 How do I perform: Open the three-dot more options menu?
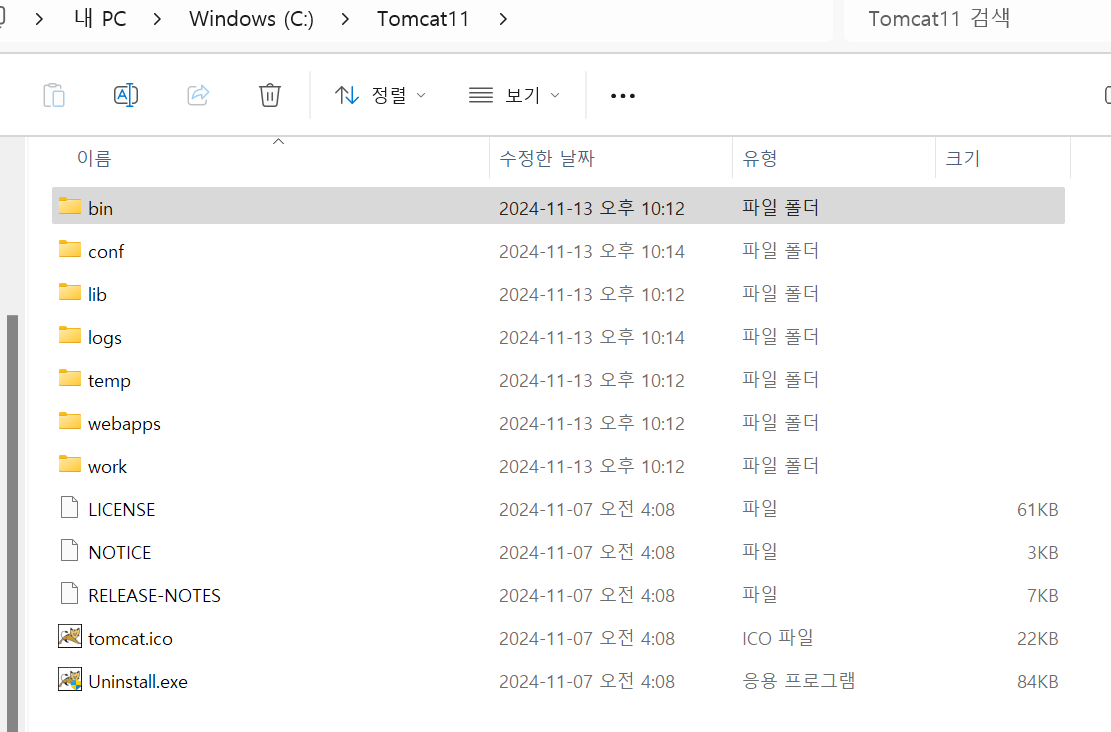(623, 96)
